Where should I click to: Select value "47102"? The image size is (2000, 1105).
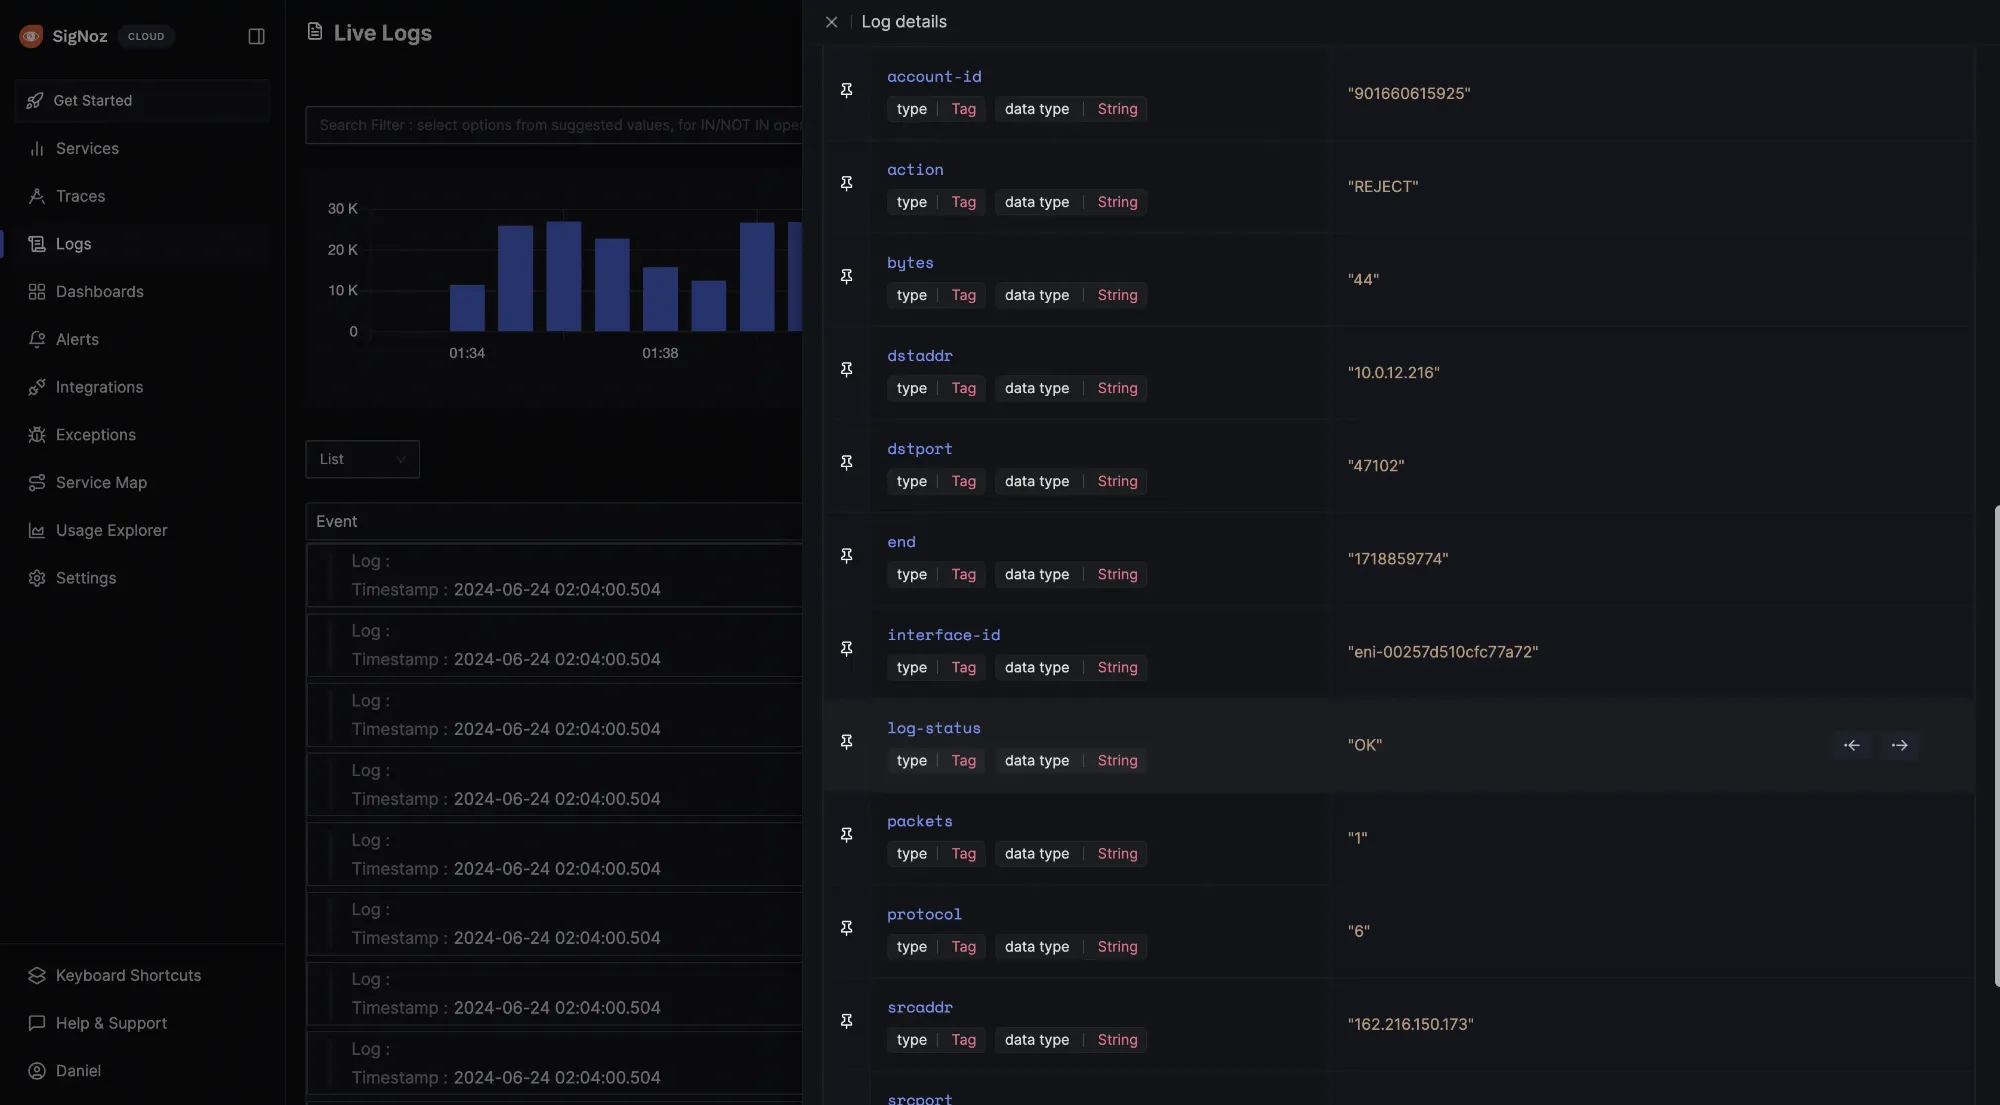coord(1376,465)
